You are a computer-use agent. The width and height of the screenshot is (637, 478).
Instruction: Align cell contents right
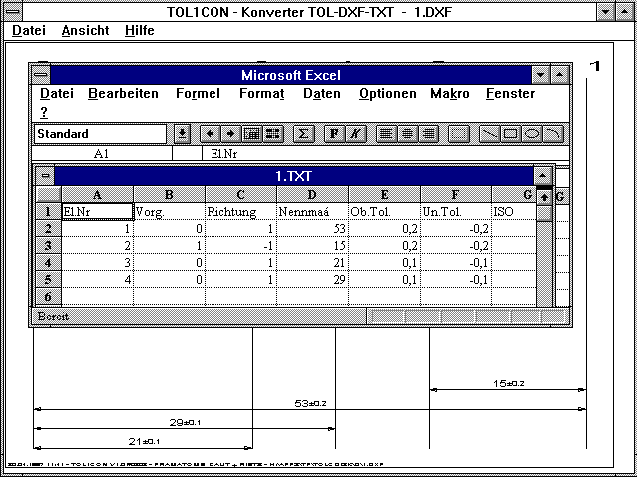(428, 134)
